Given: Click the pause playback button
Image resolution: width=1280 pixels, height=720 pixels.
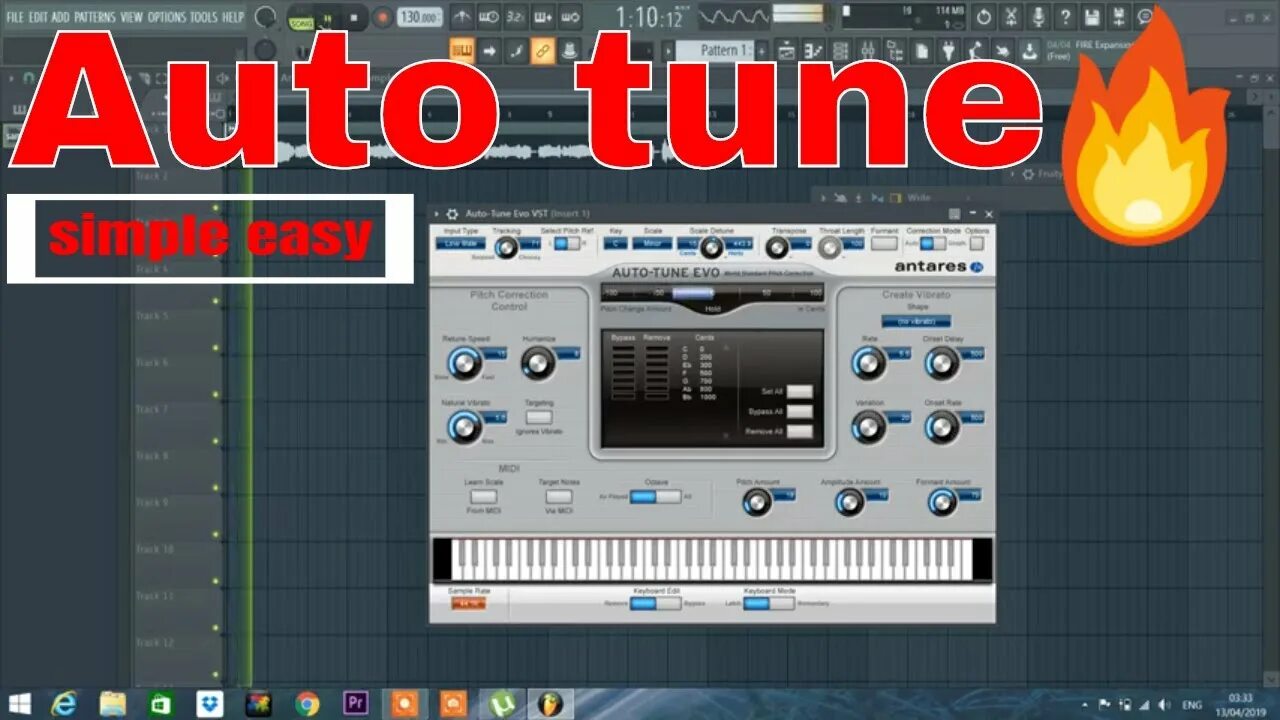Looking at the screenshot, I should (x=327, y=18).
